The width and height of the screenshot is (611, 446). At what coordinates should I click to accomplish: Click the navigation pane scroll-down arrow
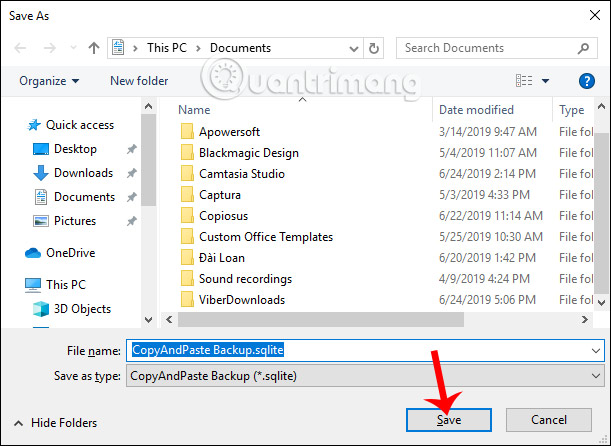pyautogui.click(x=148, y=320)
